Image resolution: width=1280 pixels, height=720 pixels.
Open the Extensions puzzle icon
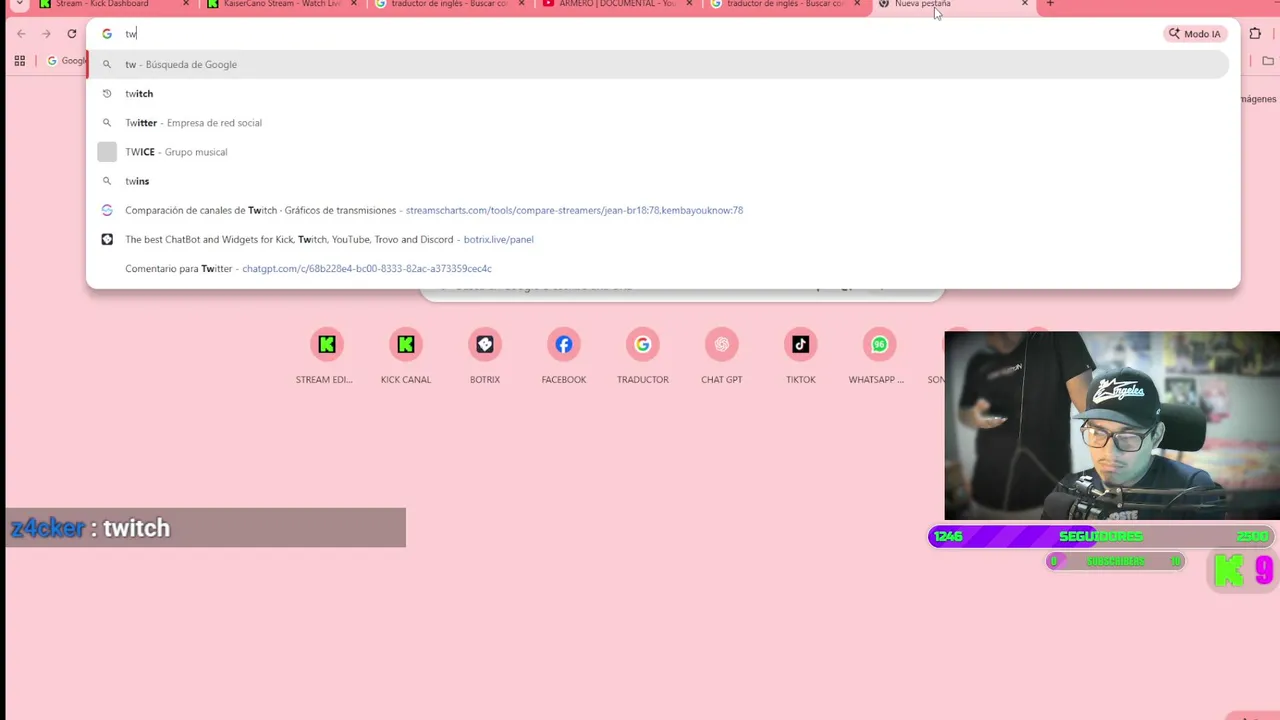[x=1256, y=34]
